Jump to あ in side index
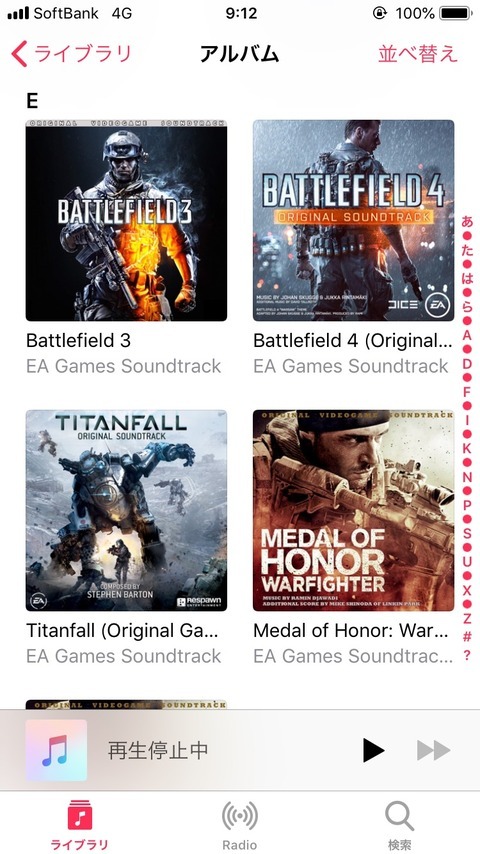 click(467, 222)
